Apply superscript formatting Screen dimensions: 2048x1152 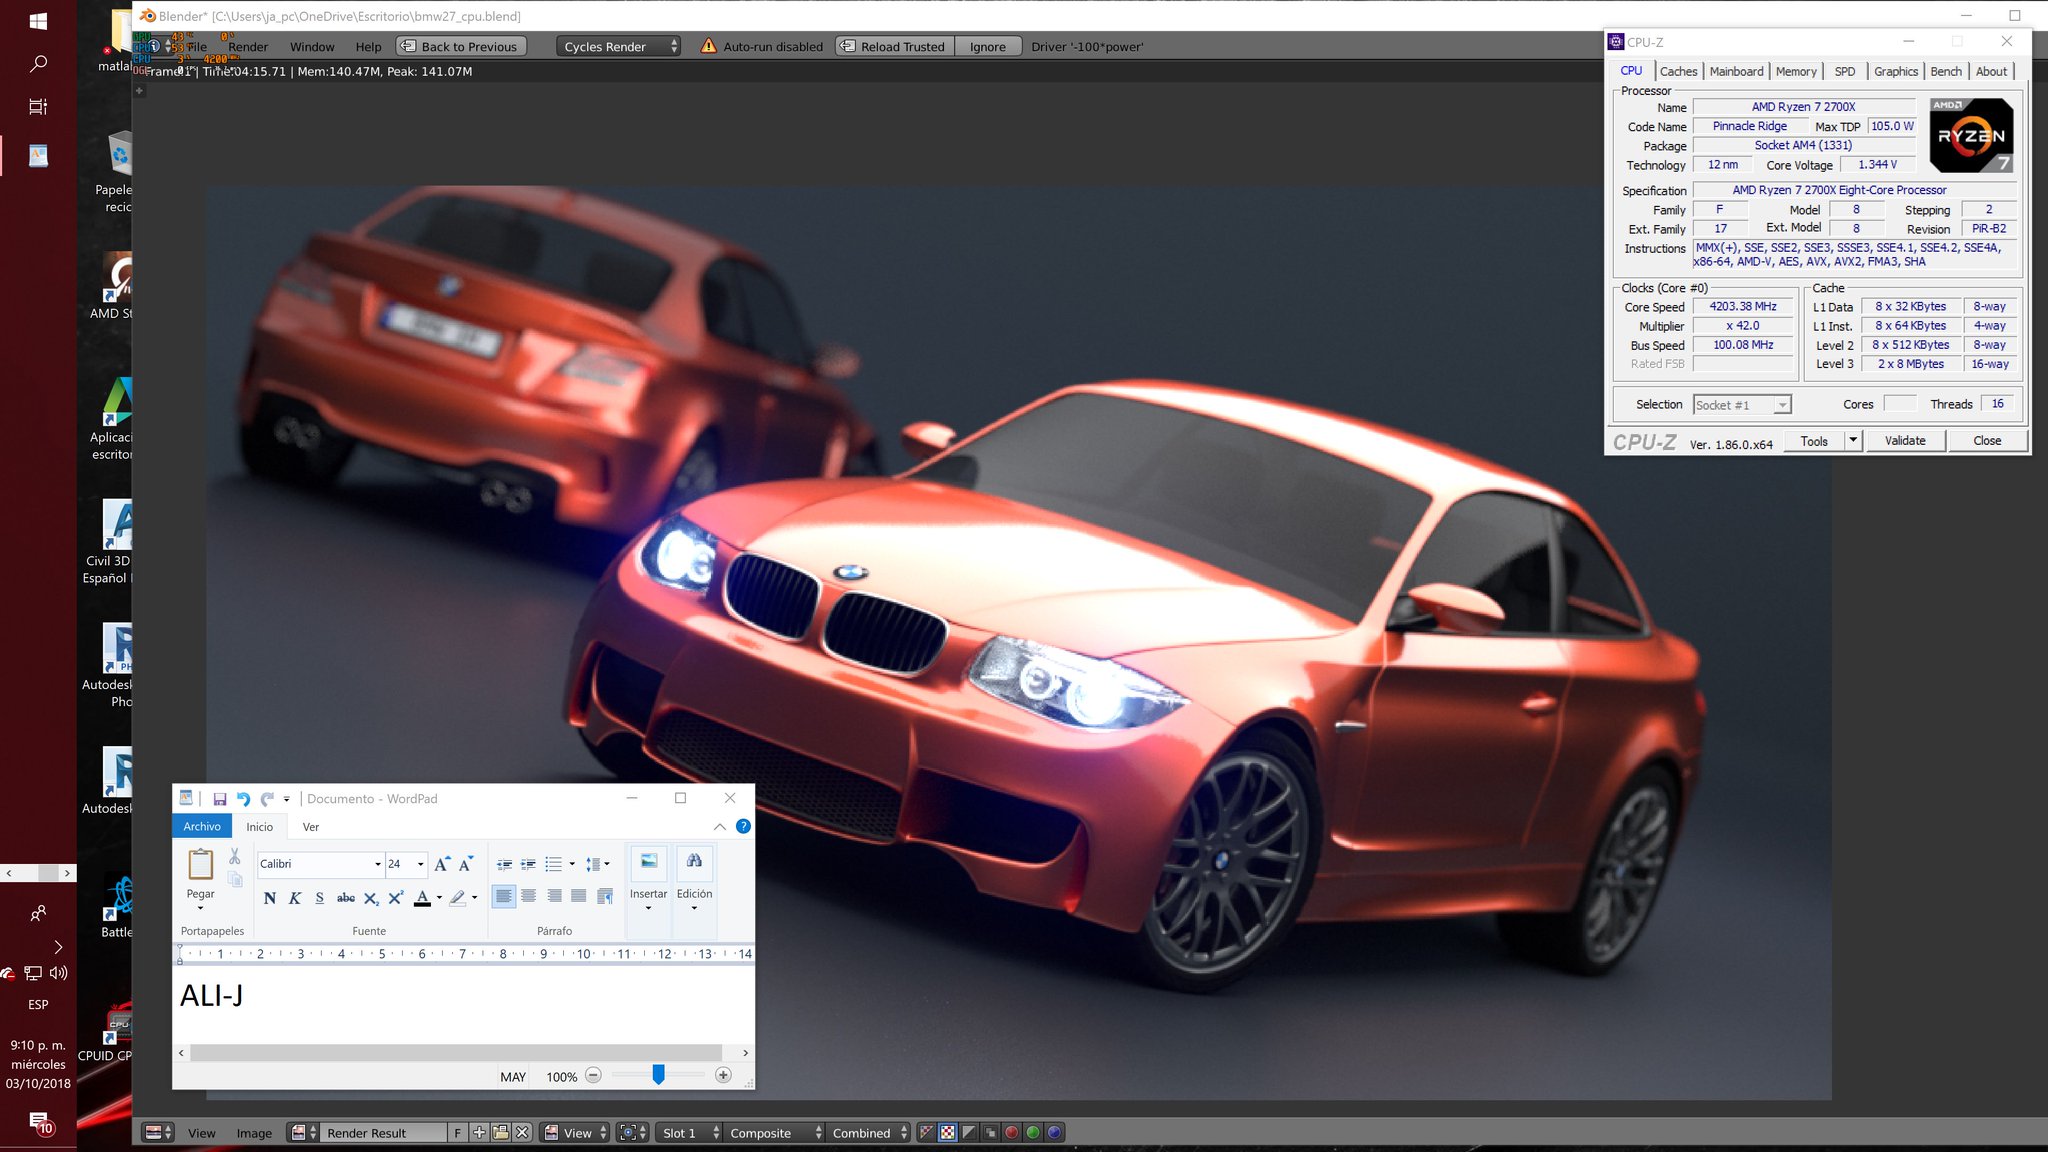pos(396,898)
